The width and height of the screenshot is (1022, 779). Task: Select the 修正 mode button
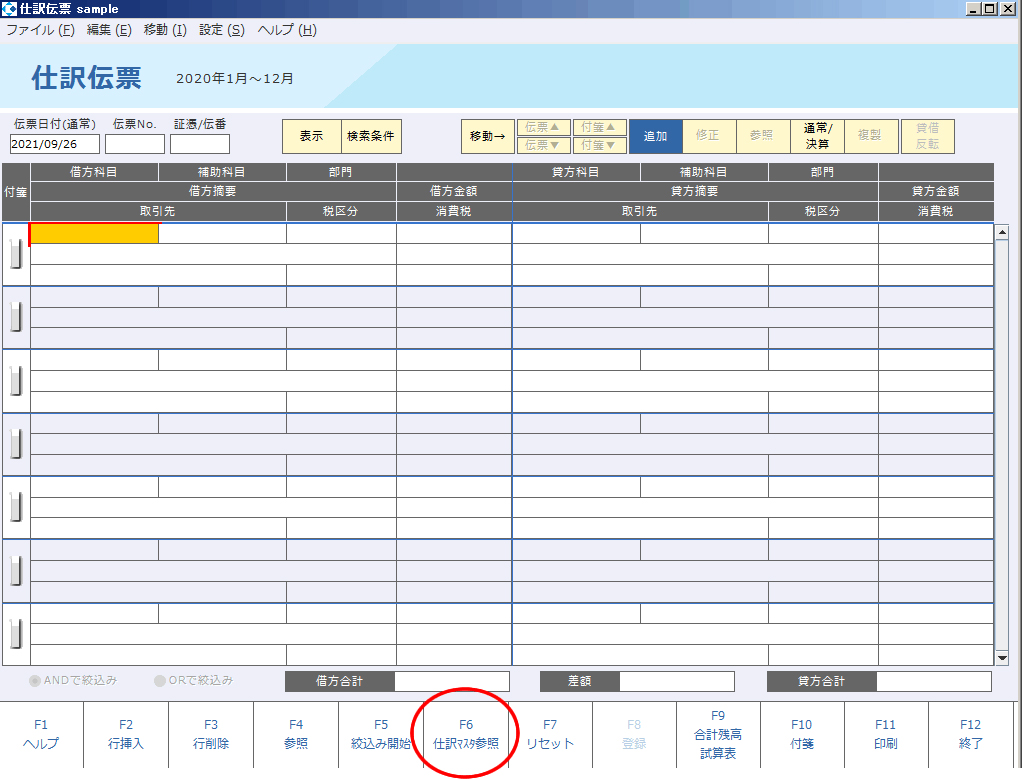(x=709, y=136)
